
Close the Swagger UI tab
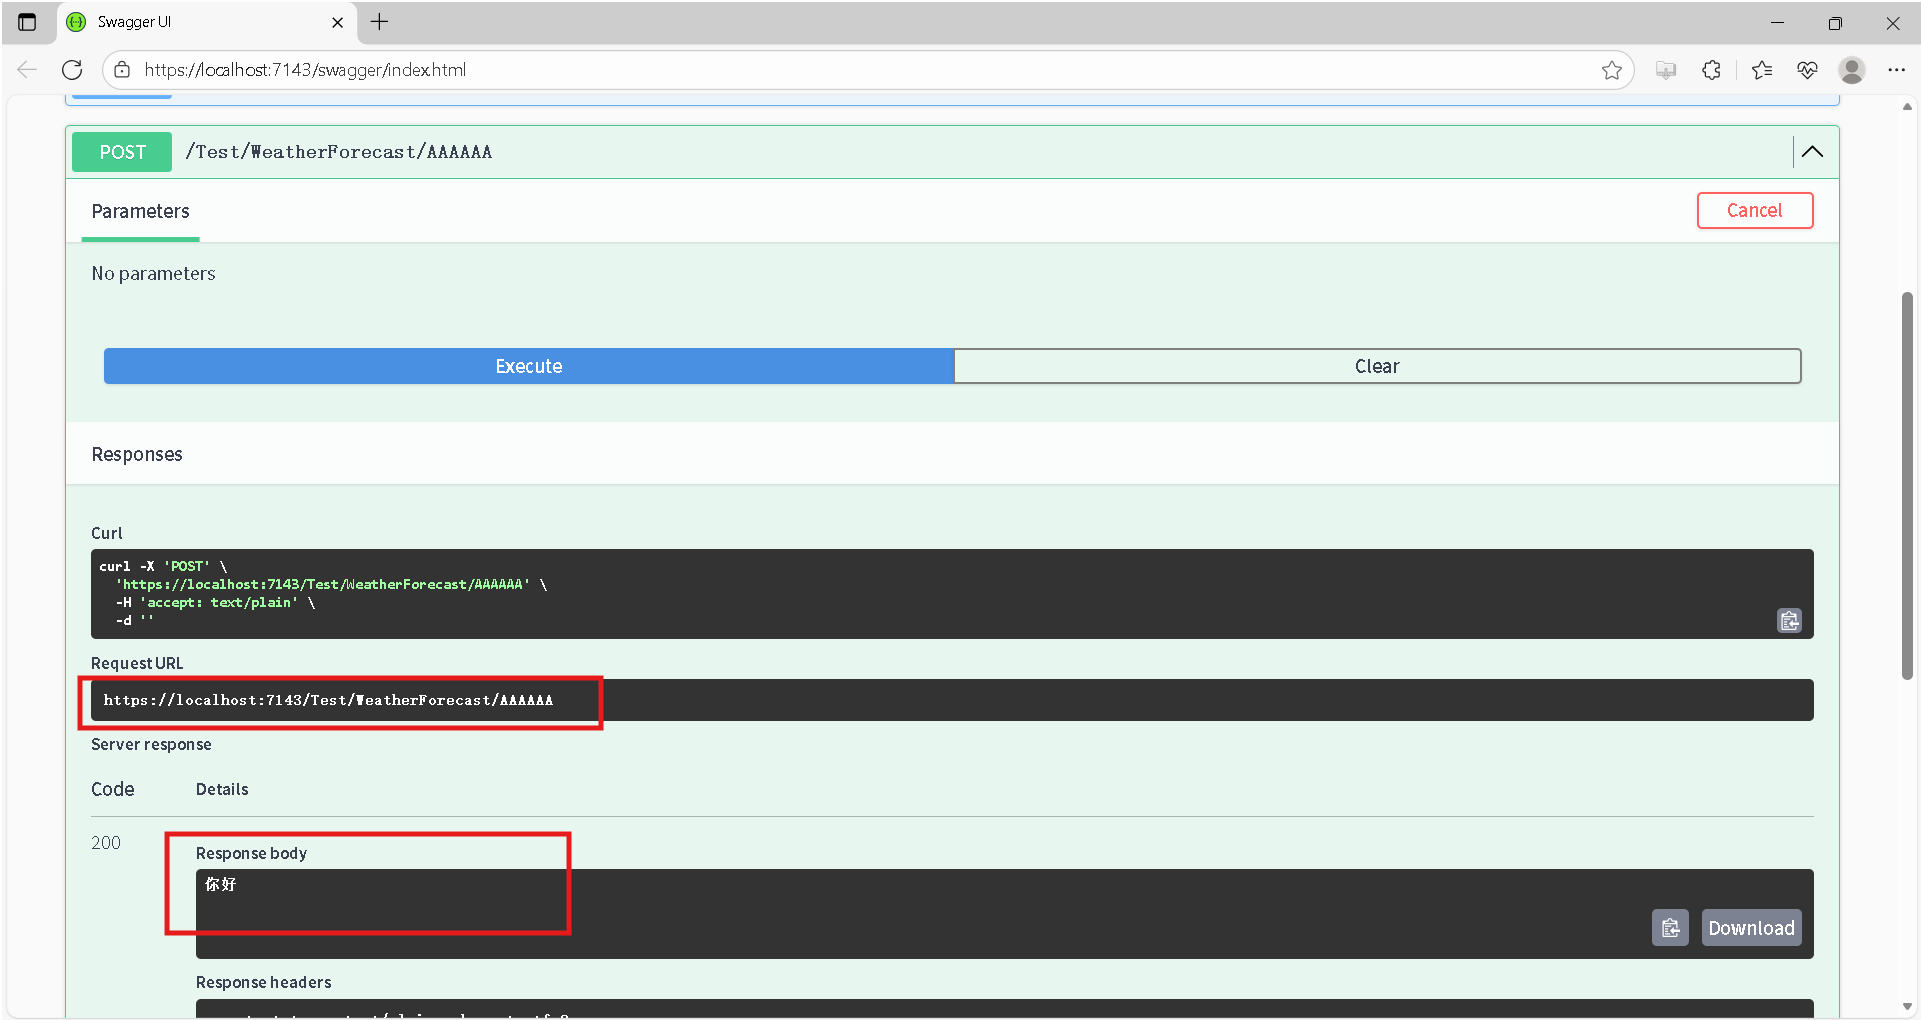pyautogui.click(x=337, y=22)
